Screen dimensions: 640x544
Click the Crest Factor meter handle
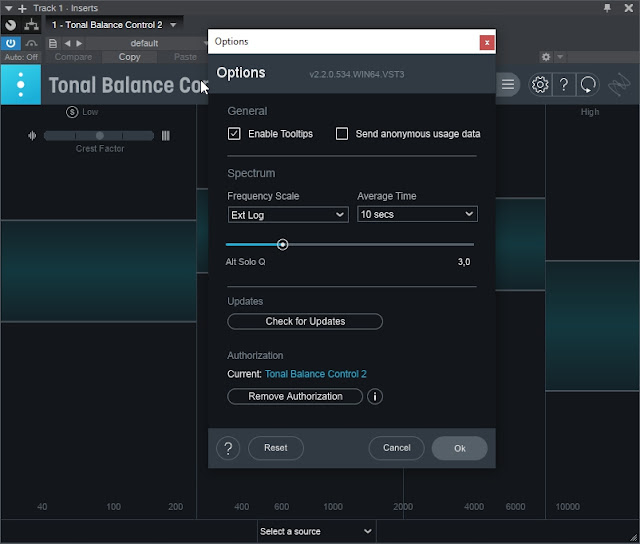coord(100,135)
